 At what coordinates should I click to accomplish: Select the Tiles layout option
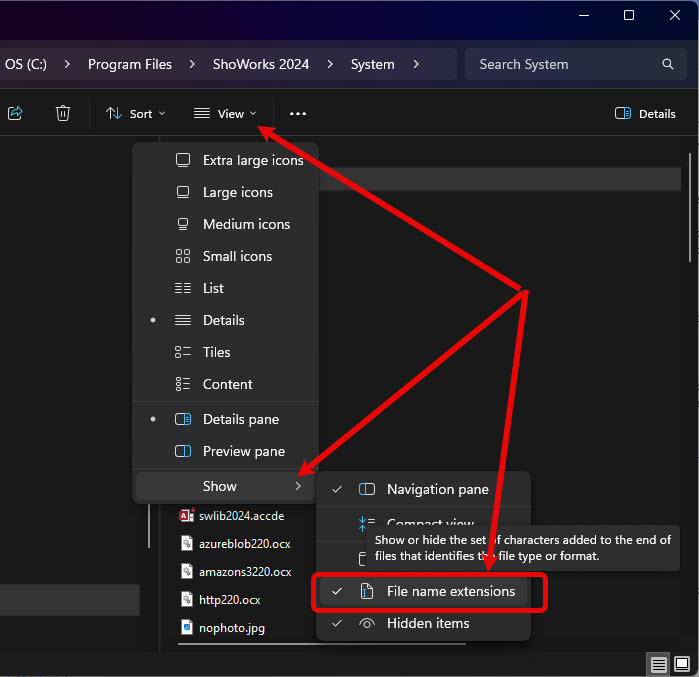pyautogui.click(x=216, y=352)
